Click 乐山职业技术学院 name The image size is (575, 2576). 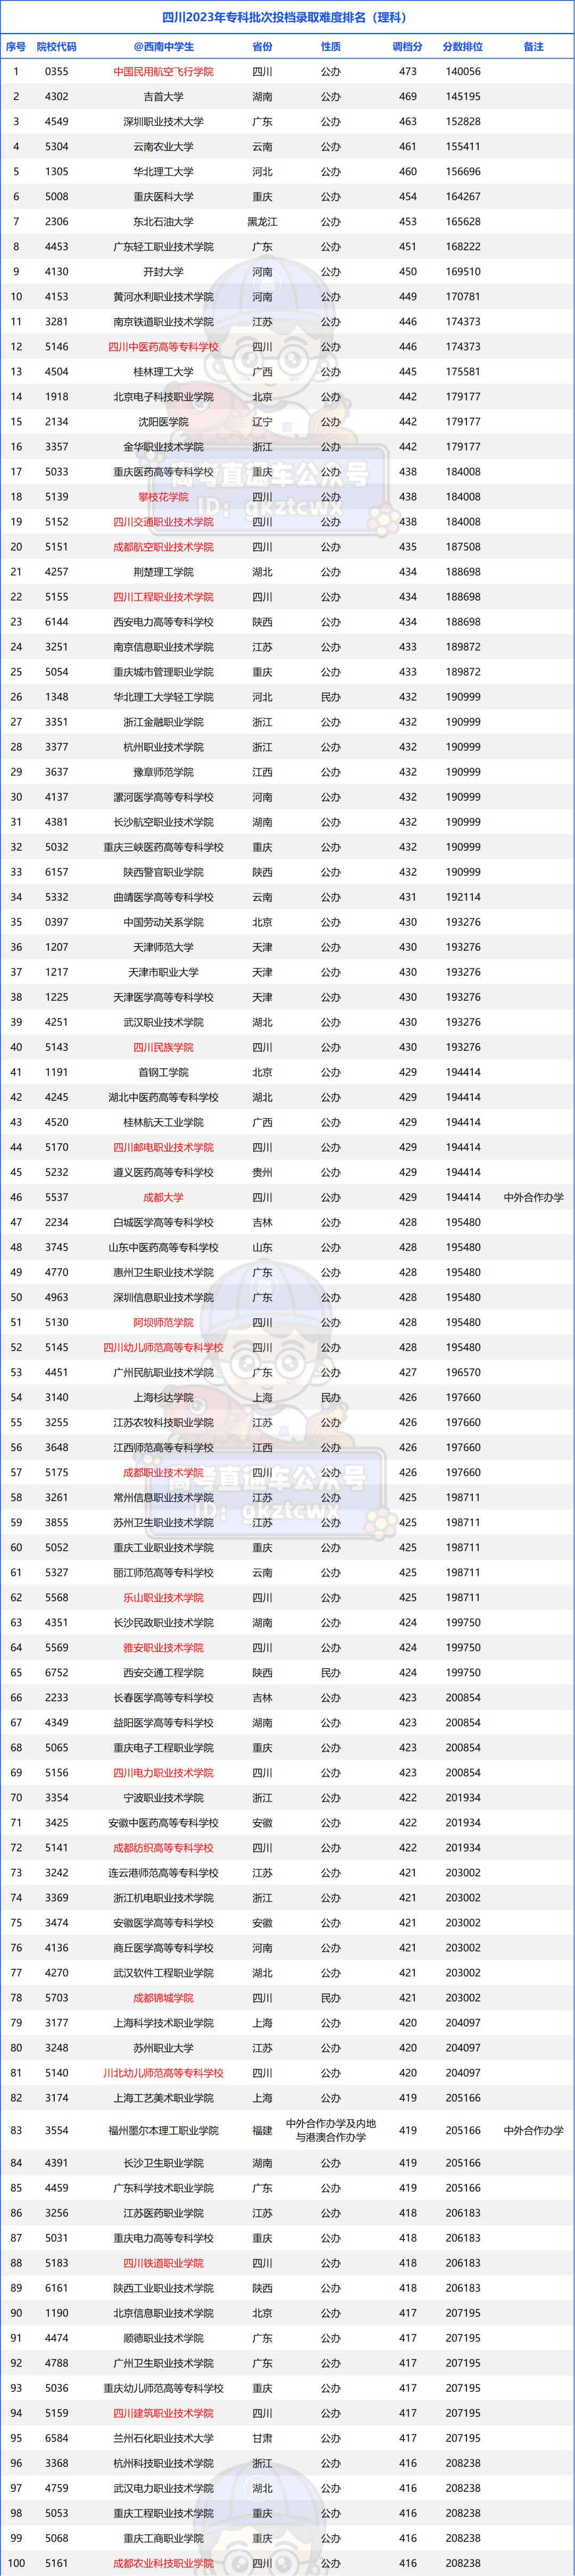click(x=163, y=1597)
